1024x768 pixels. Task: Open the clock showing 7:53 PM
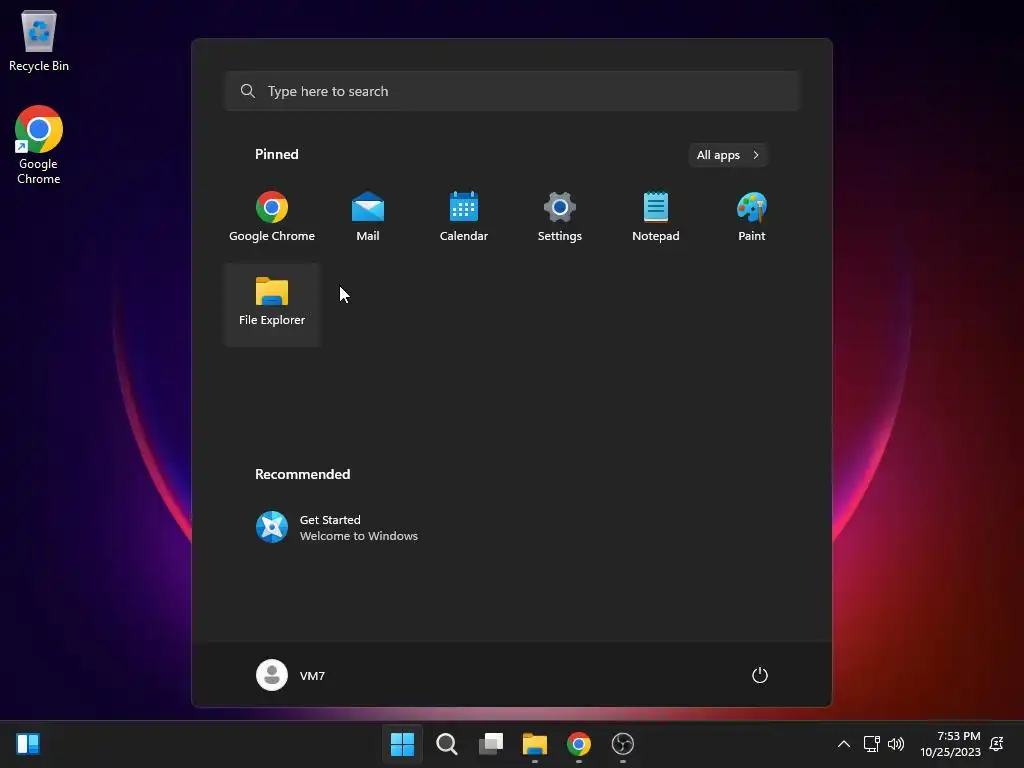point(950,744)
